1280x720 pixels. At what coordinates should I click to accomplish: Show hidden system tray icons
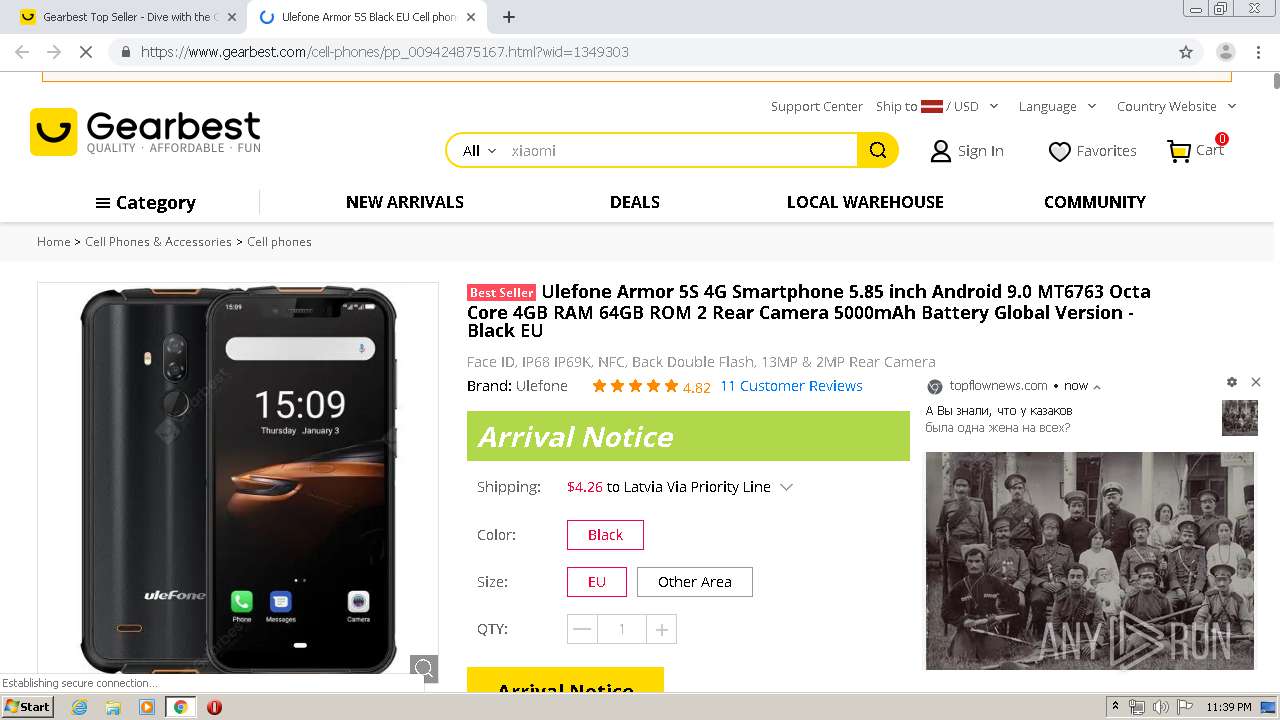[x=1115, y=707]
